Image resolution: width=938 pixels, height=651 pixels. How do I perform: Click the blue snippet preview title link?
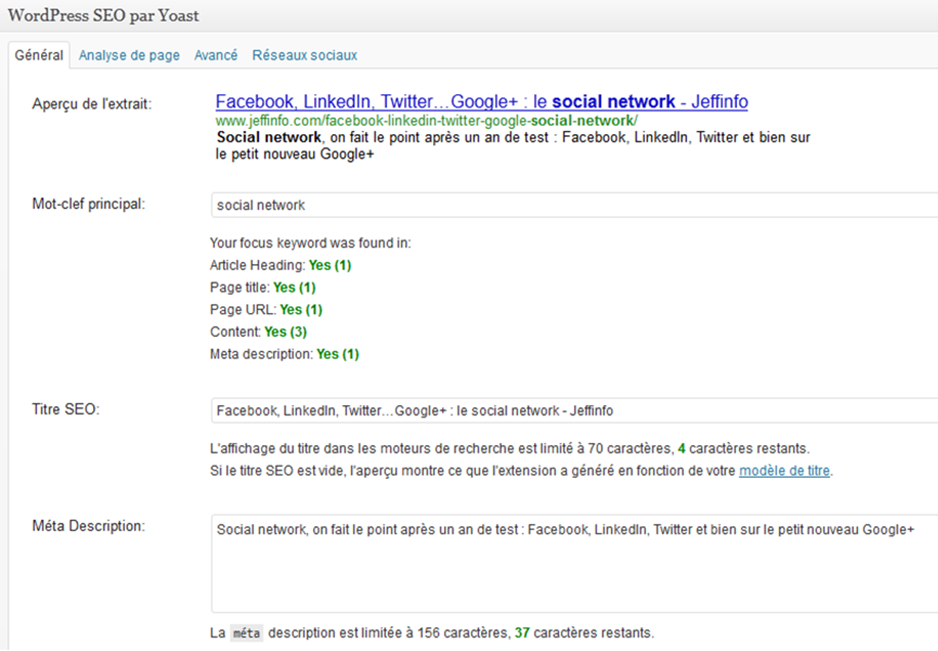(481, 102)
